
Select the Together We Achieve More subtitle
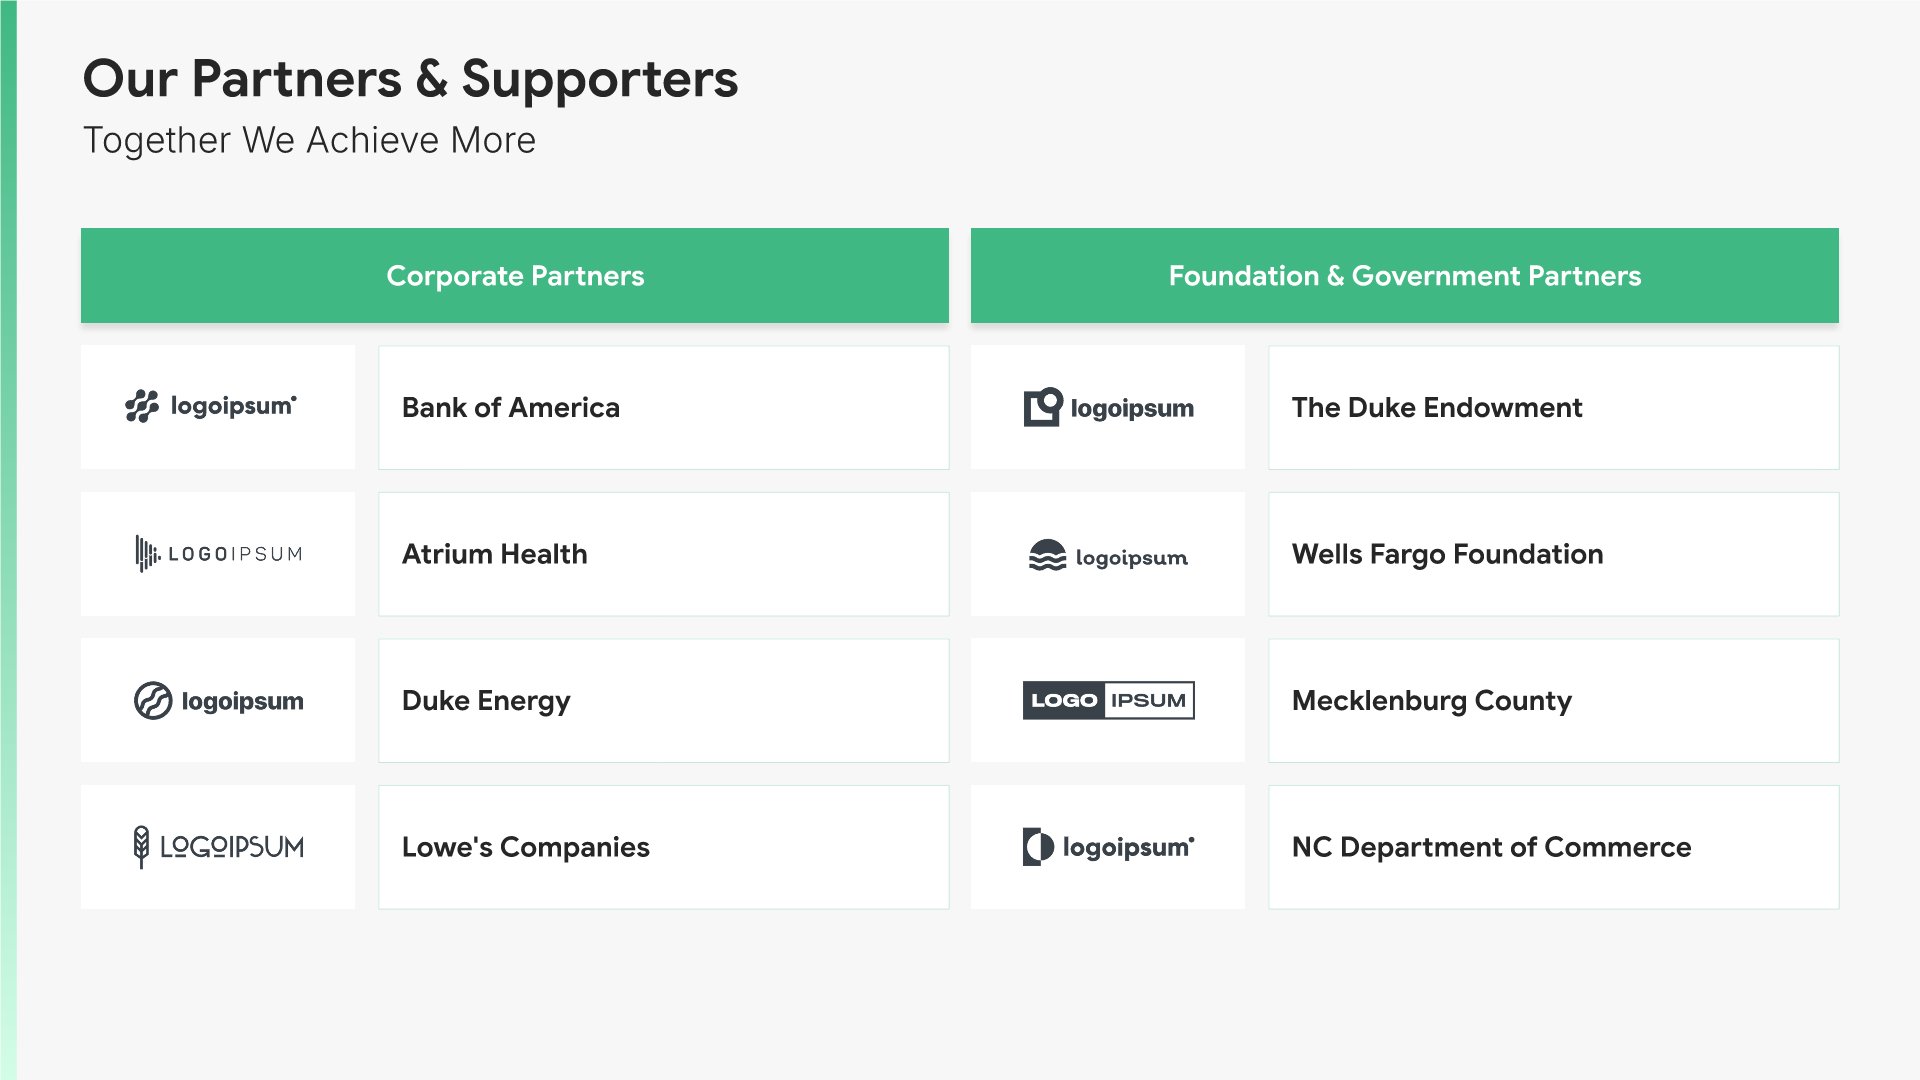[309, 140]
